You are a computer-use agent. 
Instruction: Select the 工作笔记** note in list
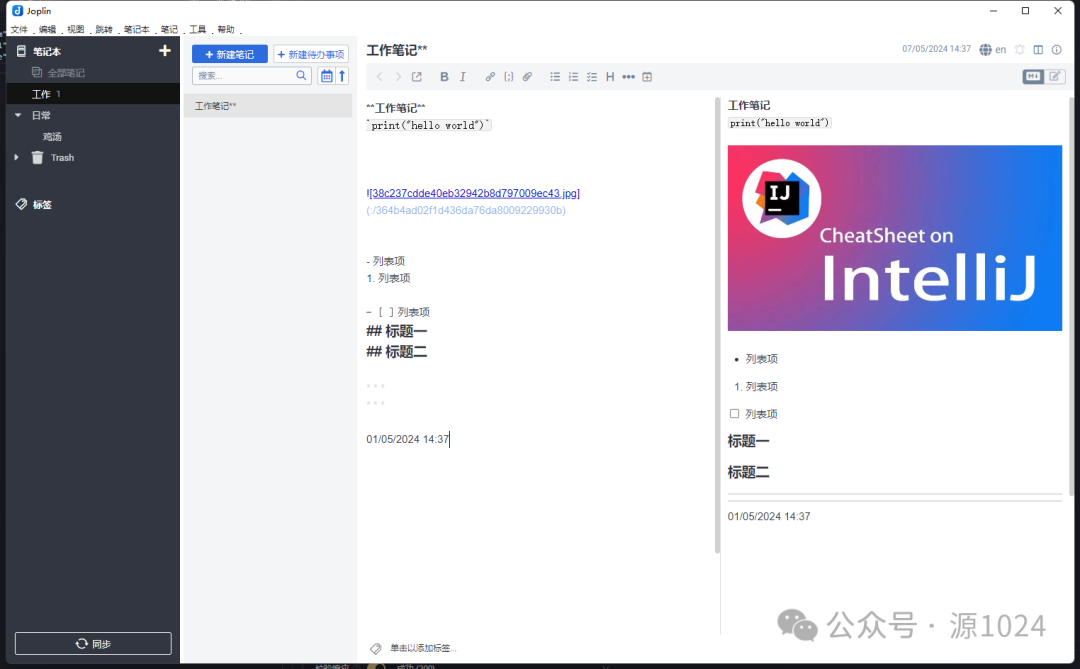[x=267, y=105]
